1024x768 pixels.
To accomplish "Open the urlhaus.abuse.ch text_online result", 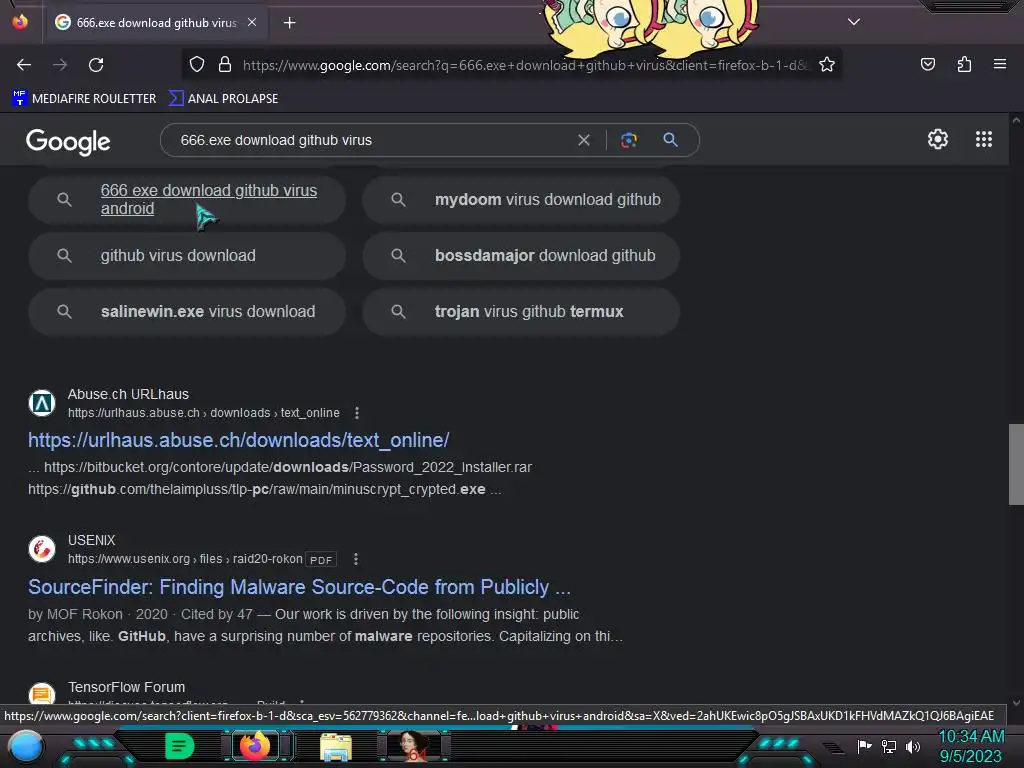I will tap(238, 440).
